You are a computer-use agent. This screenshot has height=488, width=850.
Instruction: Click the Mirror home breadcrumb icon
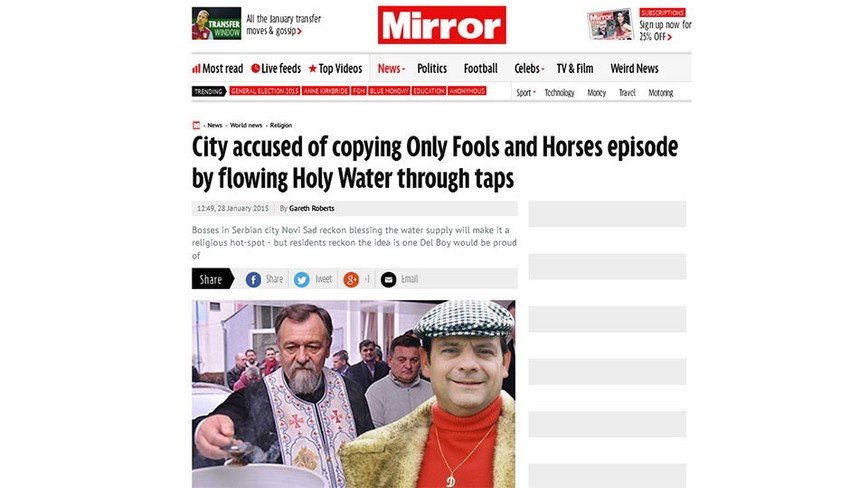pyautogui.click(x=196, y=125)
